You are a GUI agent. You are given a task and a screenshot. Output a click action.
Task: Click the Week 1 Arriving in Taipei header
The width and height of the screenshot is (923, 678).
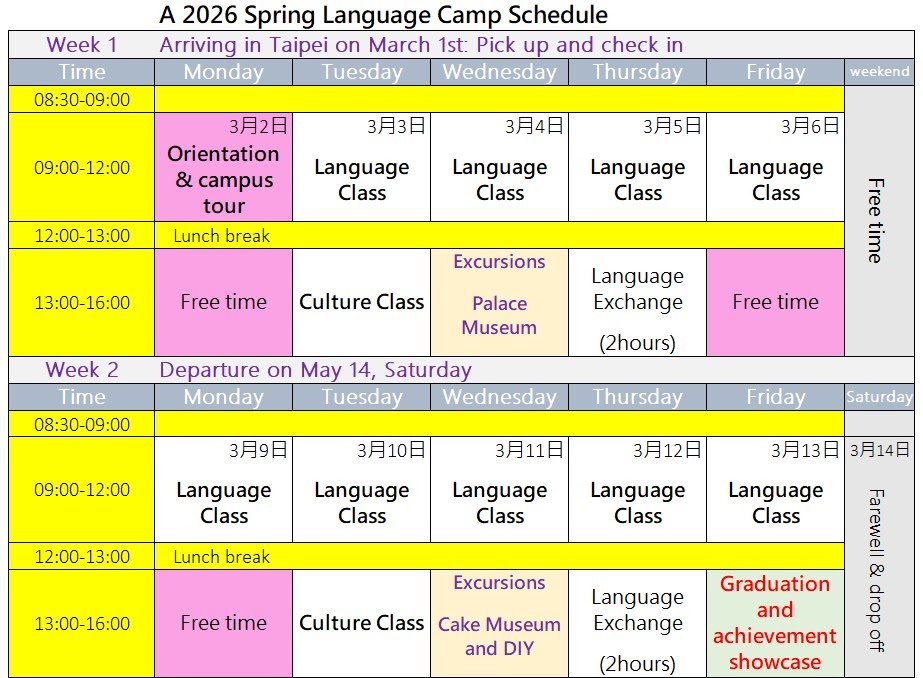pyautogui.click(x=420, y=45)
